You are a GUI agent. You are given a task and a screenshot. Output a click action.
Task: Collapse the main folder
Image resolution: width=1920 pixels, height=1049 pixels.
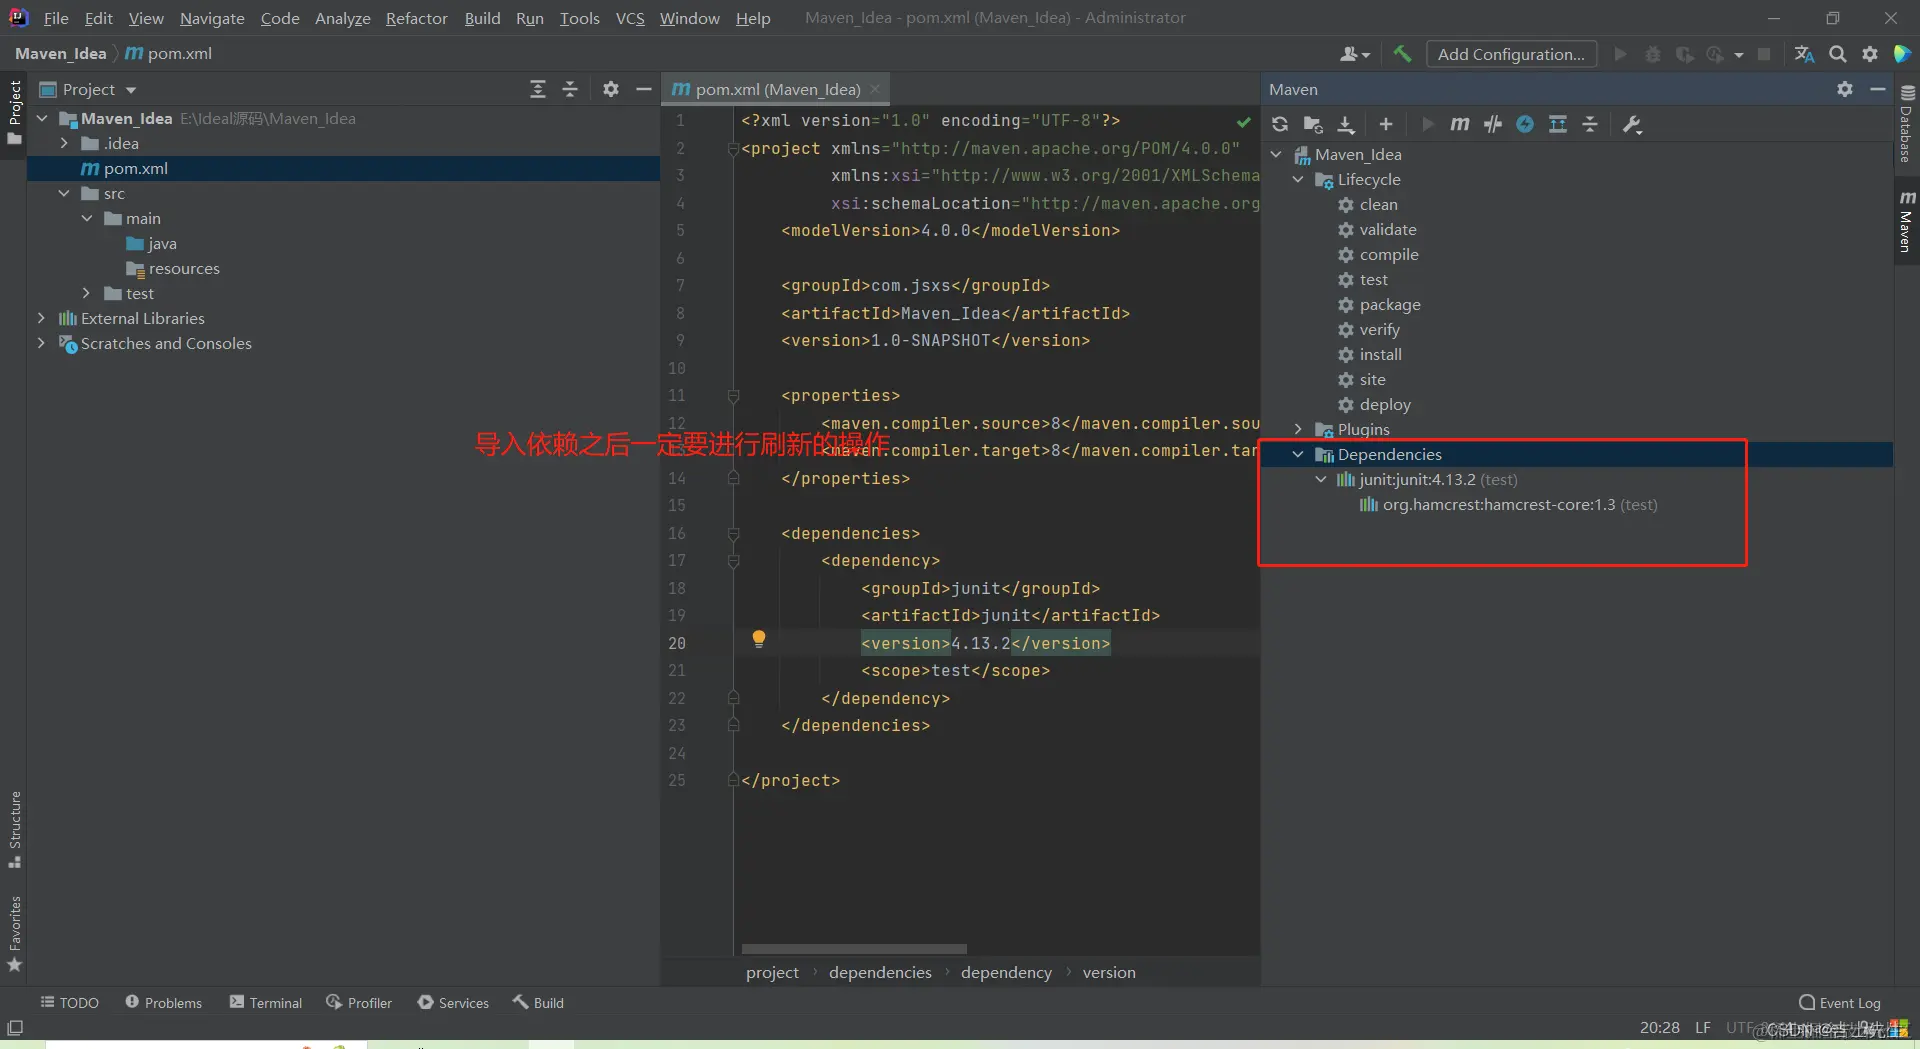pos(87,218)
